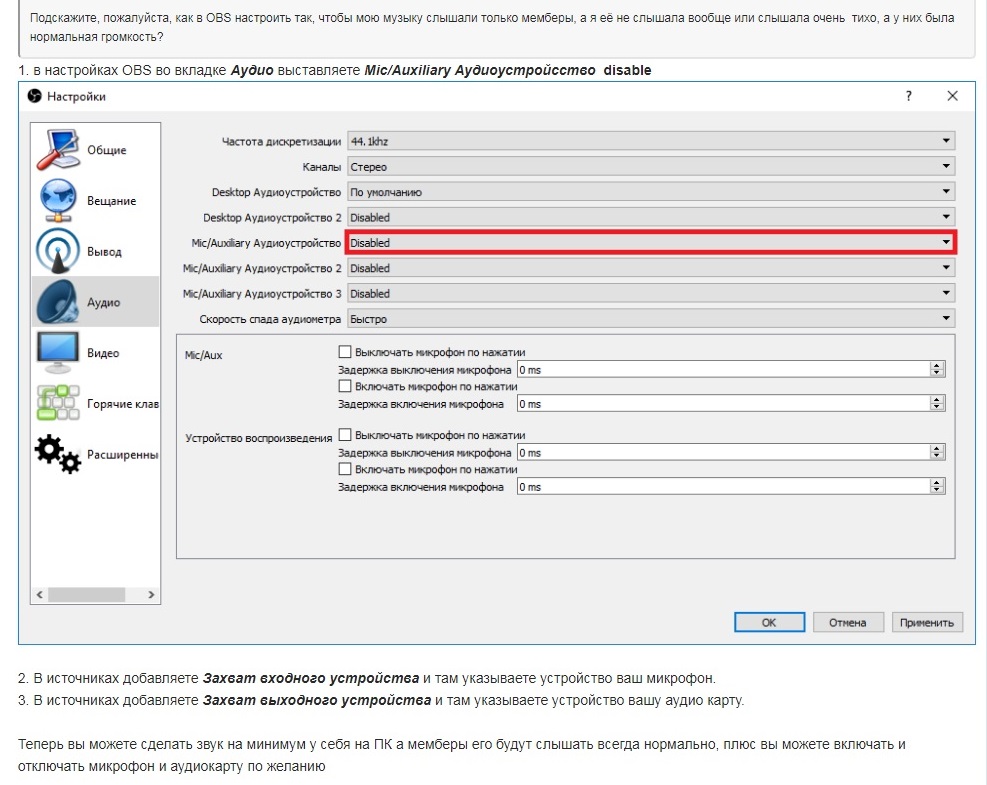Open the Видео monitor icon
This screenshot has height=785, width=987.
pos(59,353)
